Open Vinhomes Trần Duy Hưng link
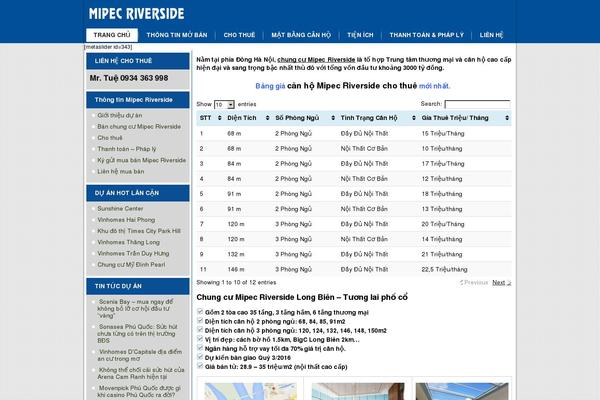This screenshot has height=400, width=600. pyautogui.click(x=133, y=253)
